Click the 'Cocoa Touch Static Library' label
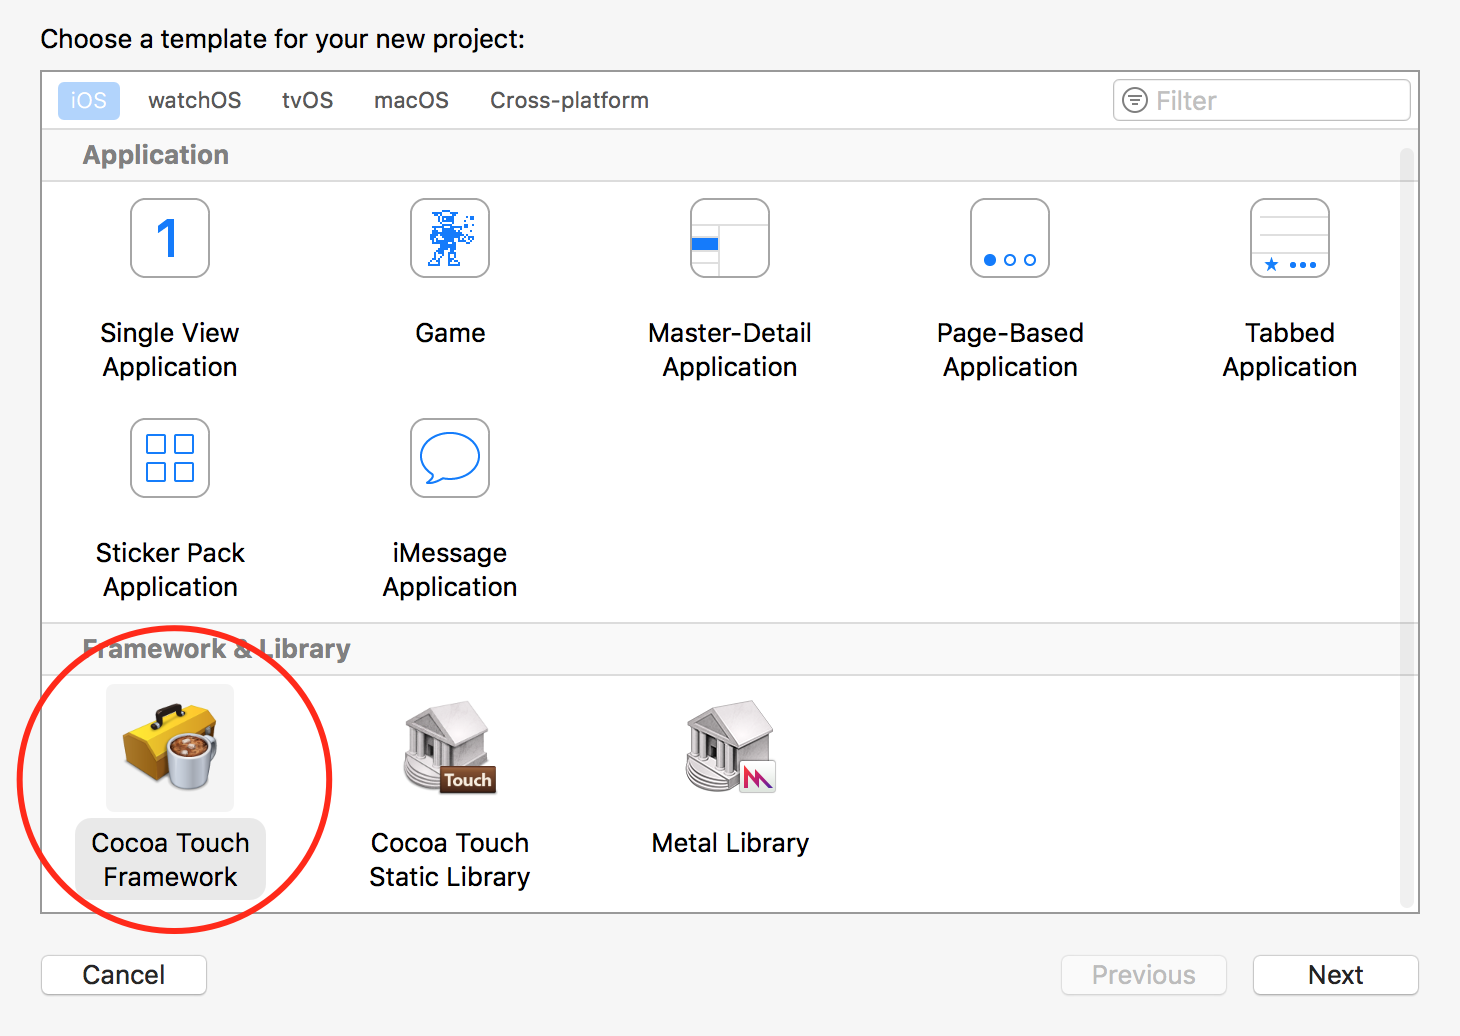The image size is (1460, 1036). coord(450,860)
